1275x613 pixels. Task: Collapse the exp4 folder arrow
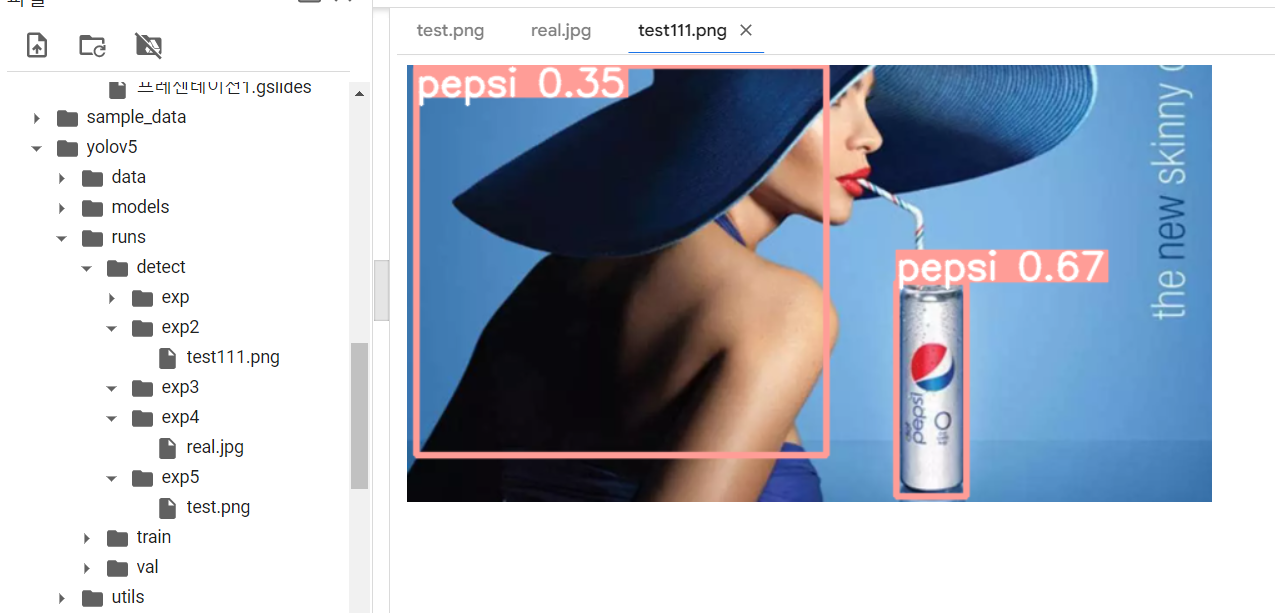tap(112, 418)
